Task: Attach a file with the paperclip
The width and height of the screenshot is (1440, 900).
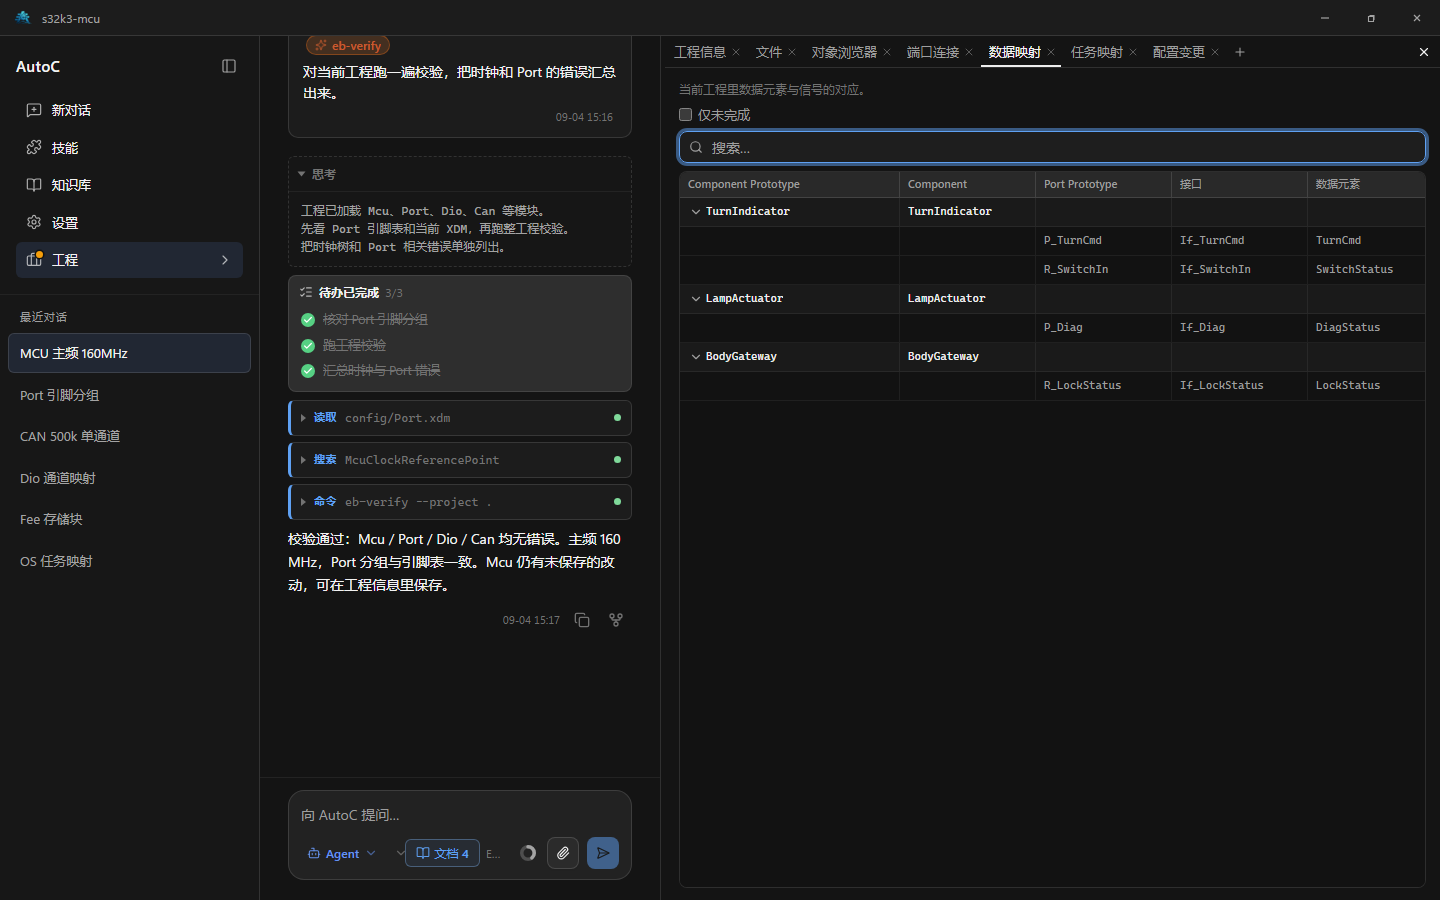Action: (x=563, y=853)
